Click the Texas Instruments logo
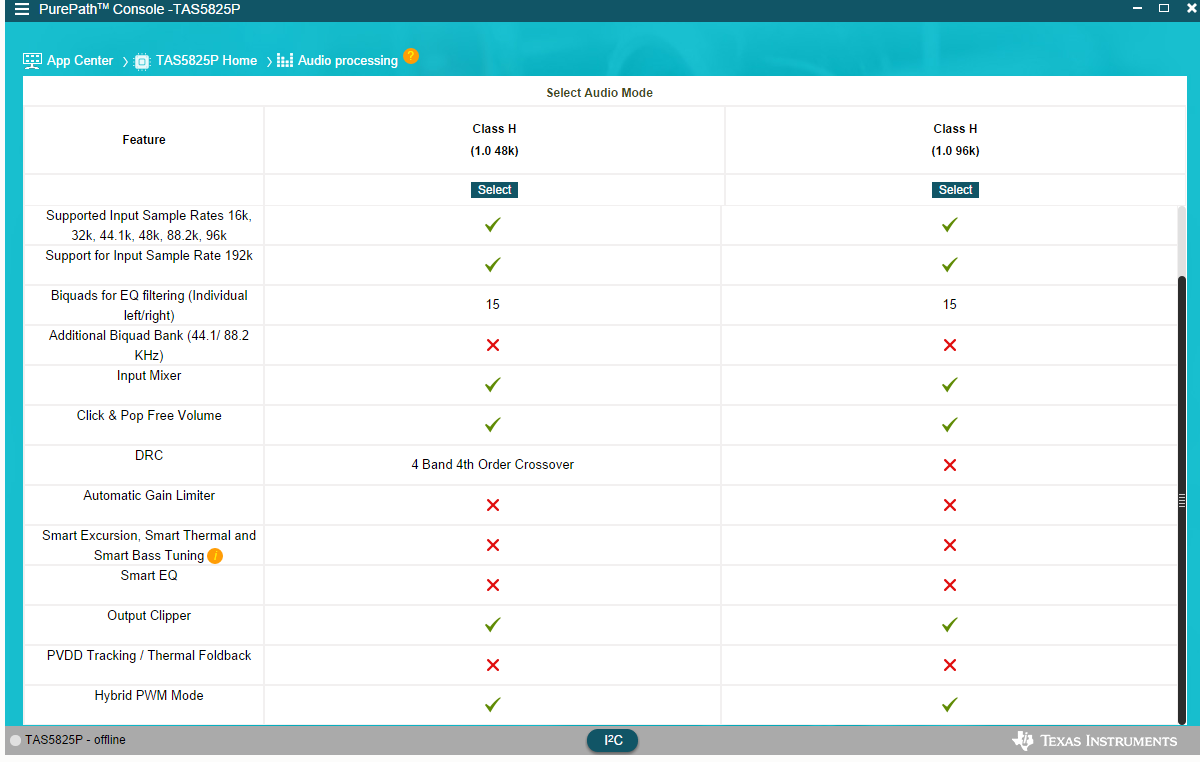Image resolution: width=1200 pixels, height=762 pixels. [1095, 741]
